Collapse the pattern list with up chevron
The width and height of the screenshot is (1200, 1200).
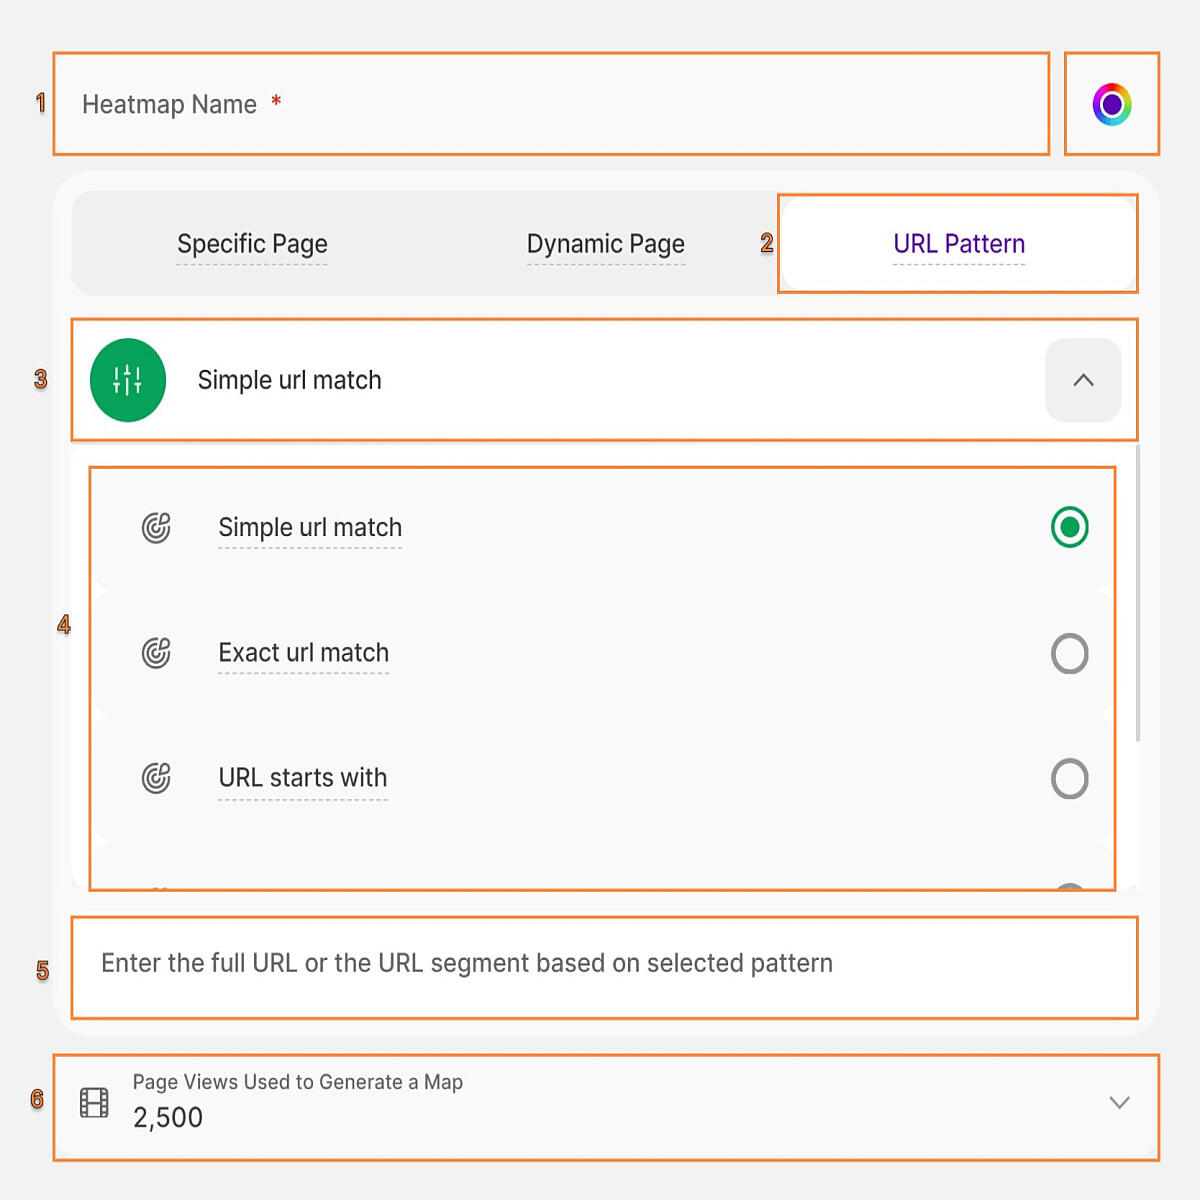click(1083, 380)
